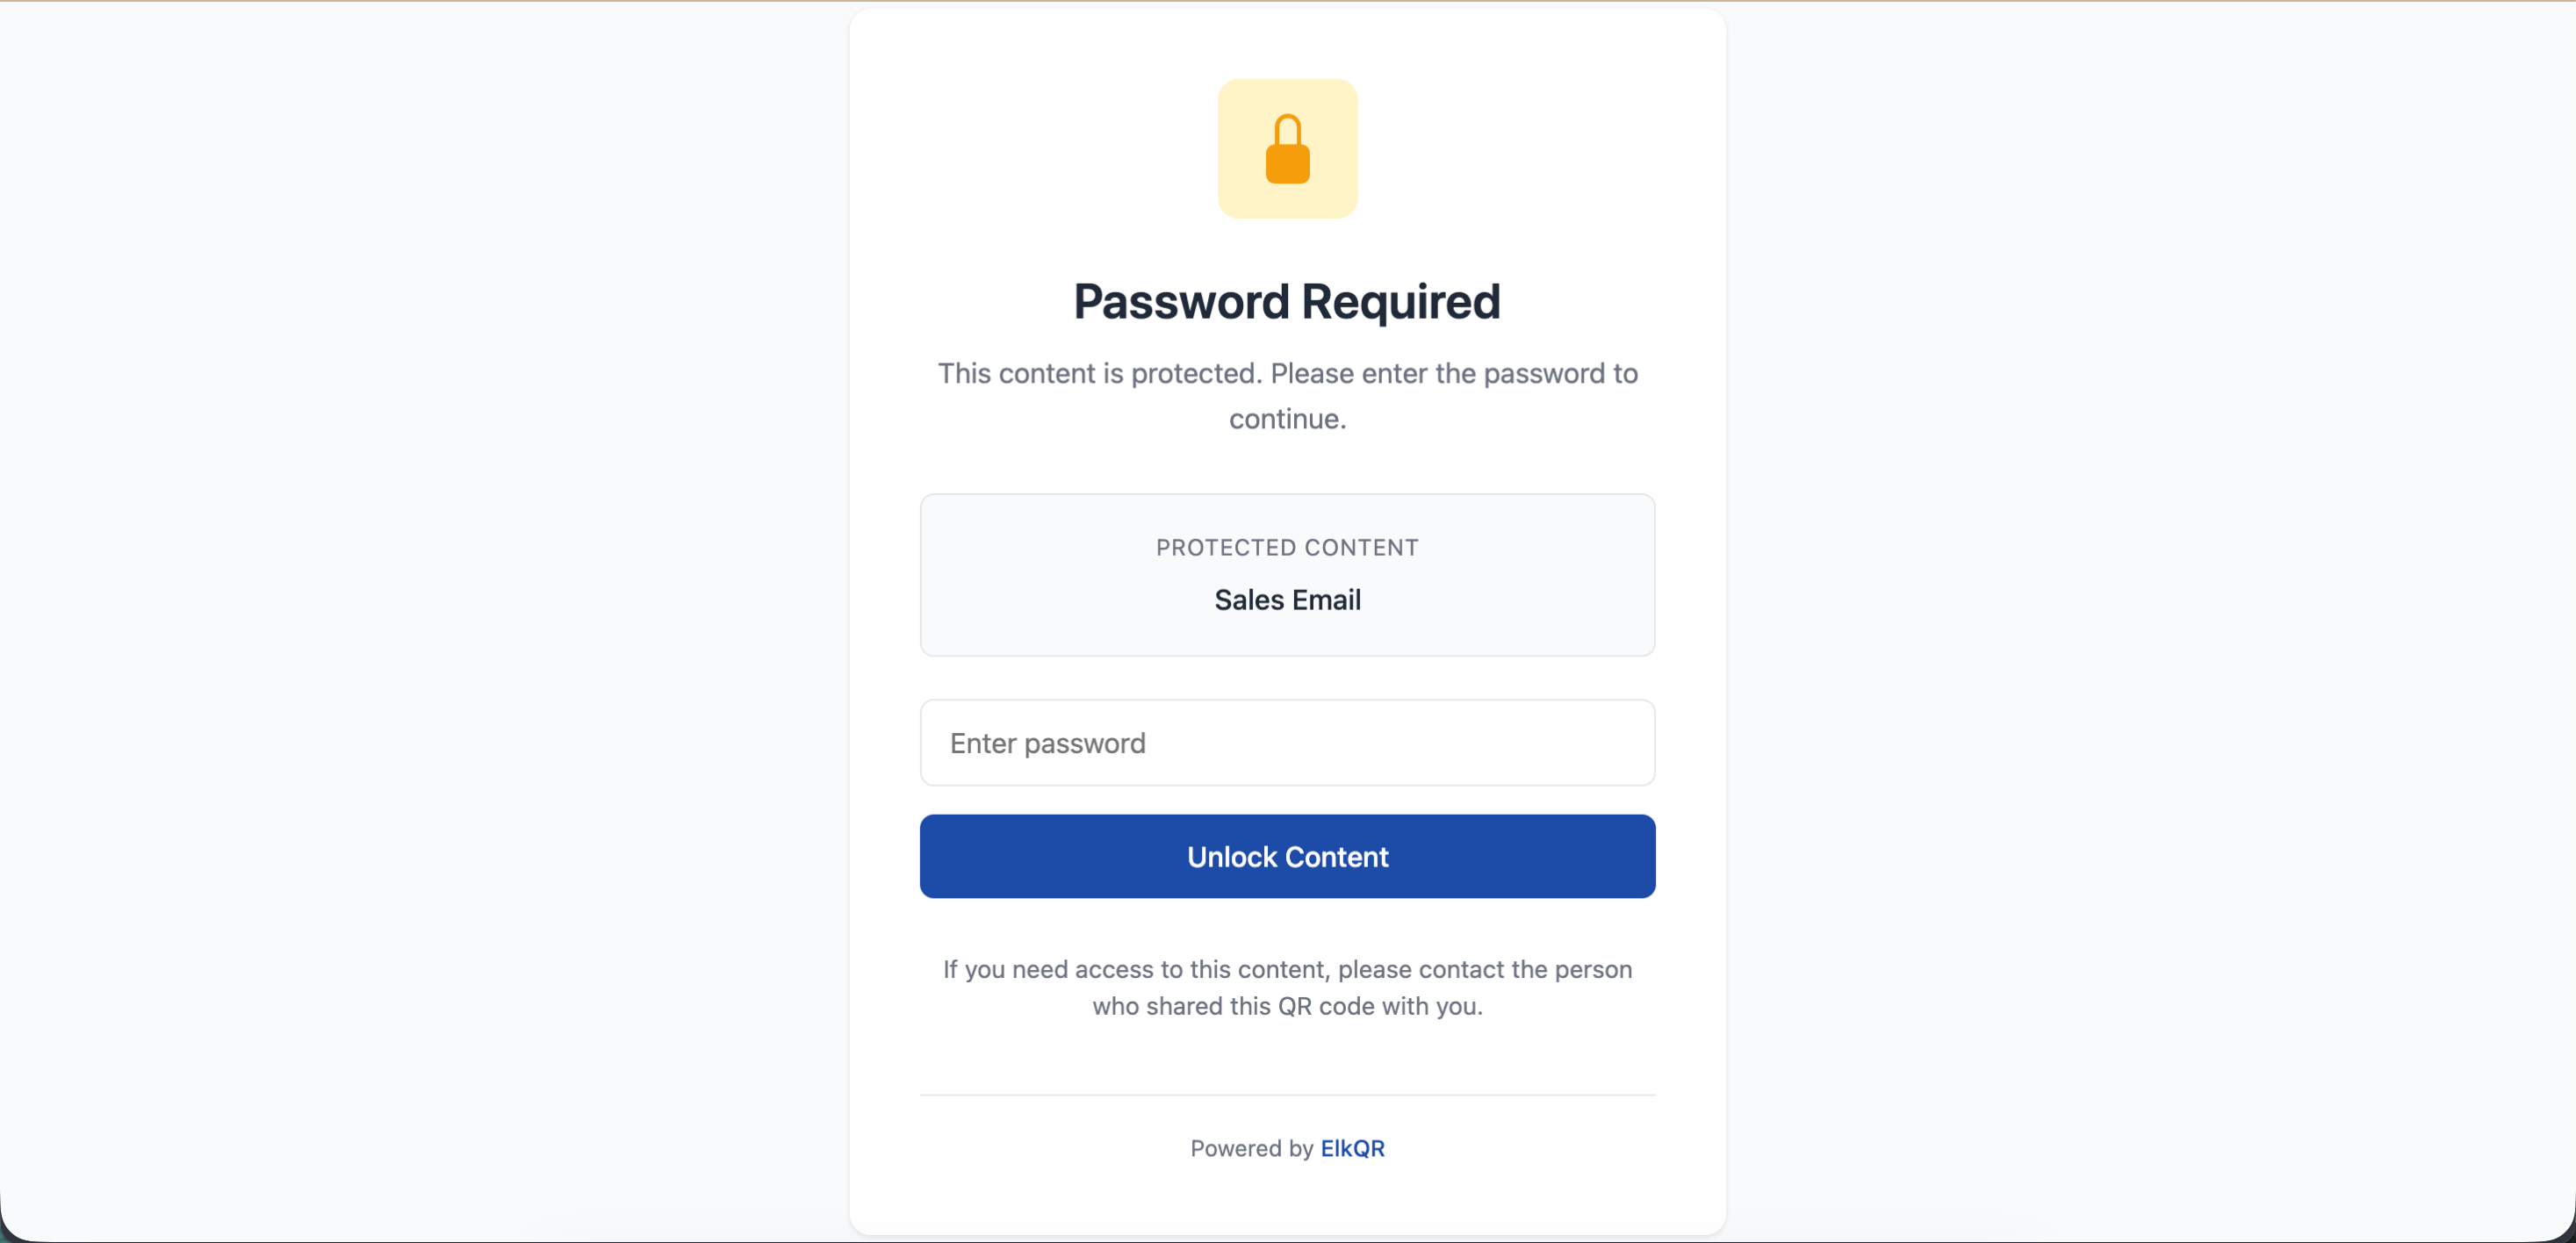Click the yellow lock badge above the heading
The height and width of the screenshot is (1243, 2576).
(1287, 148)
